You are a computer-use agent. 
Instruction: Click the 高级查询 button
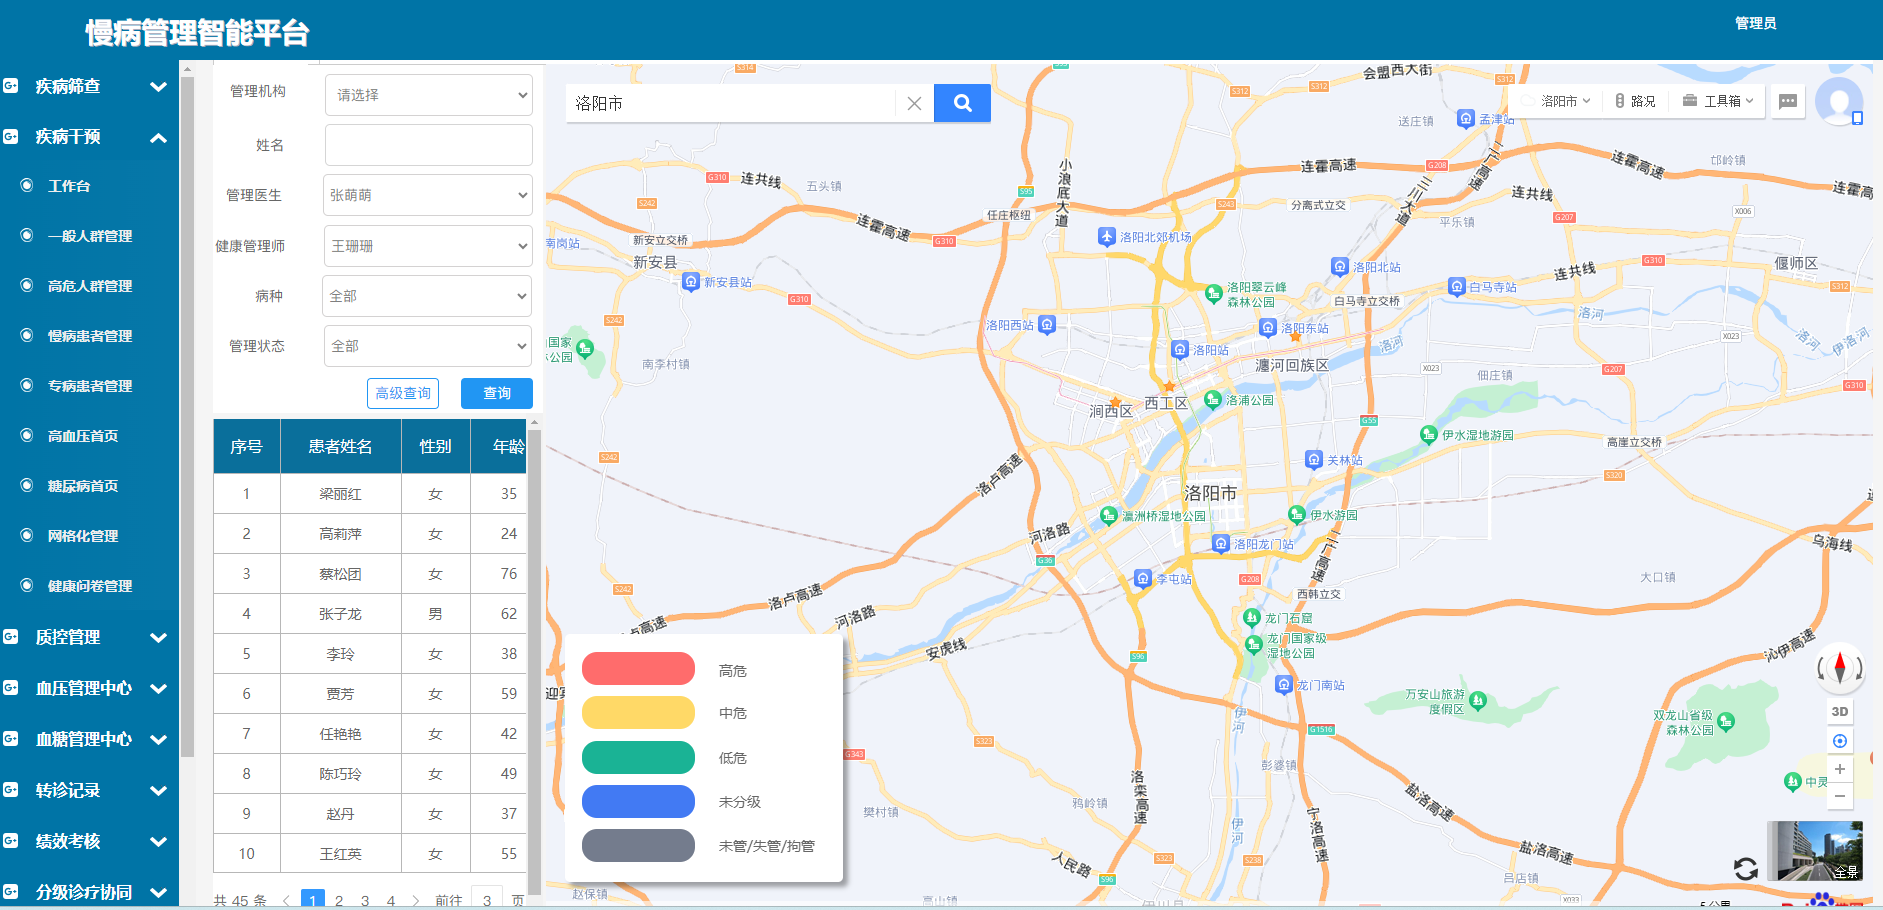(x=403, y=393)
